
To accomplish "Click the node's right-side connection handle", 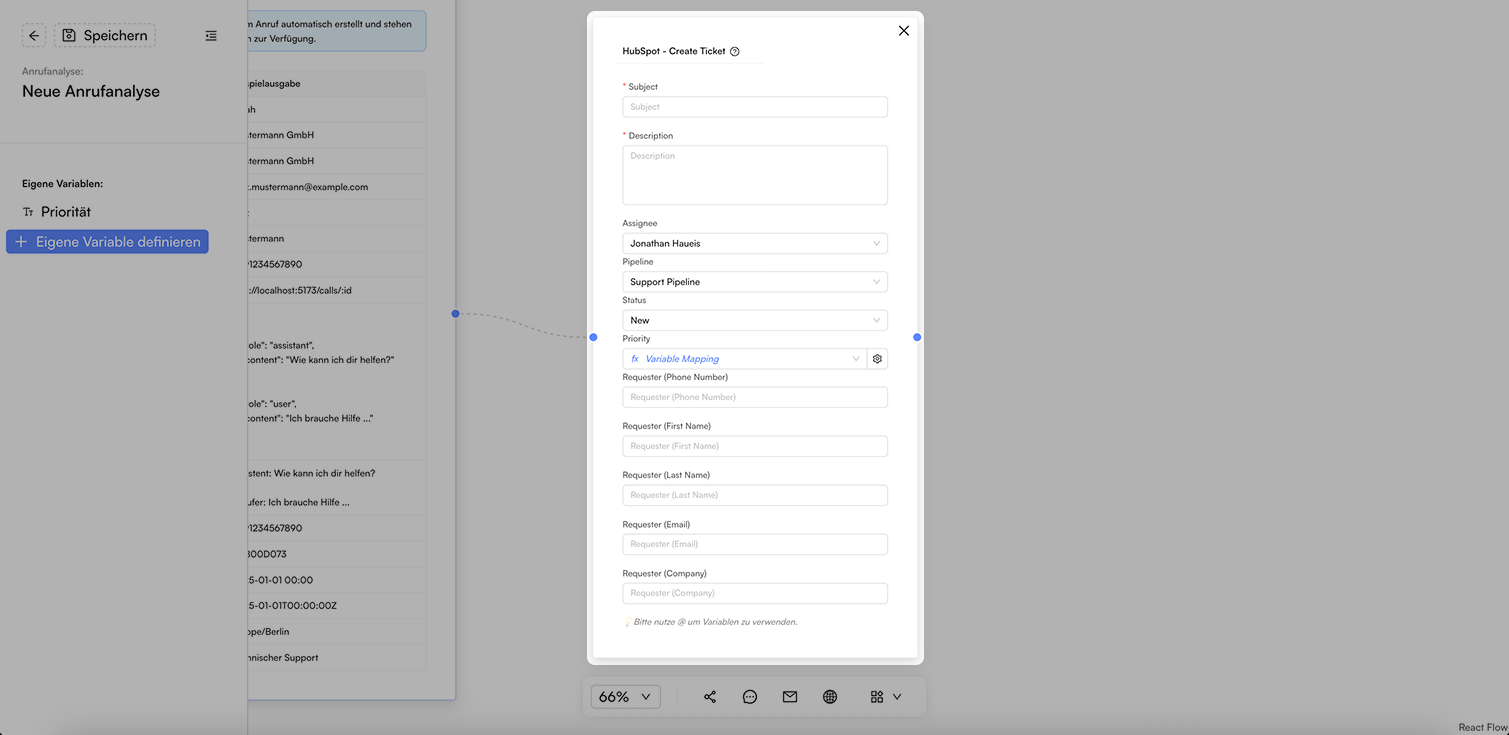I will click(917, 337).
